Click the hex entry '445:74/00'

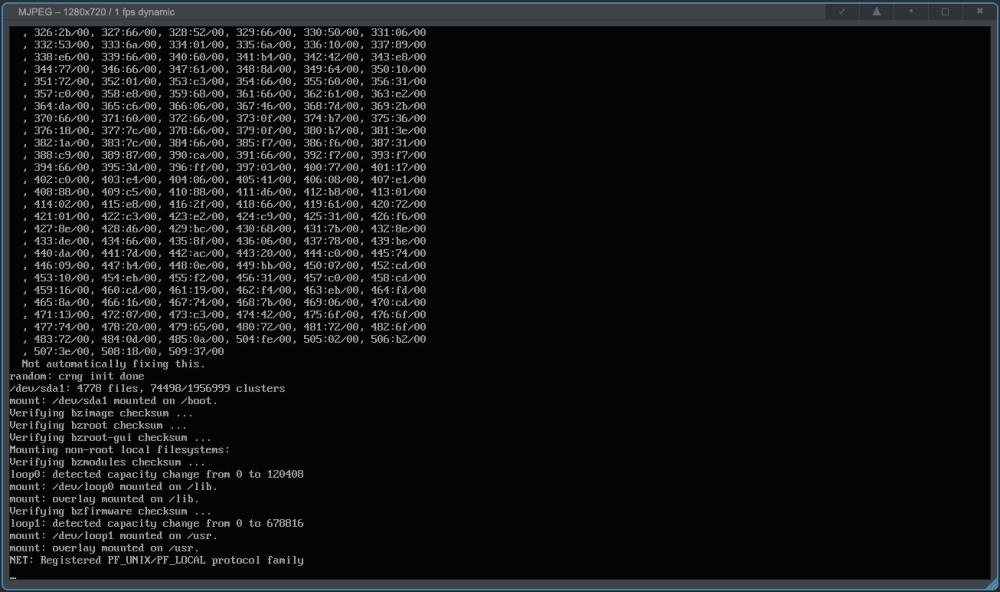pyautogui.click(x=399, y=253)
